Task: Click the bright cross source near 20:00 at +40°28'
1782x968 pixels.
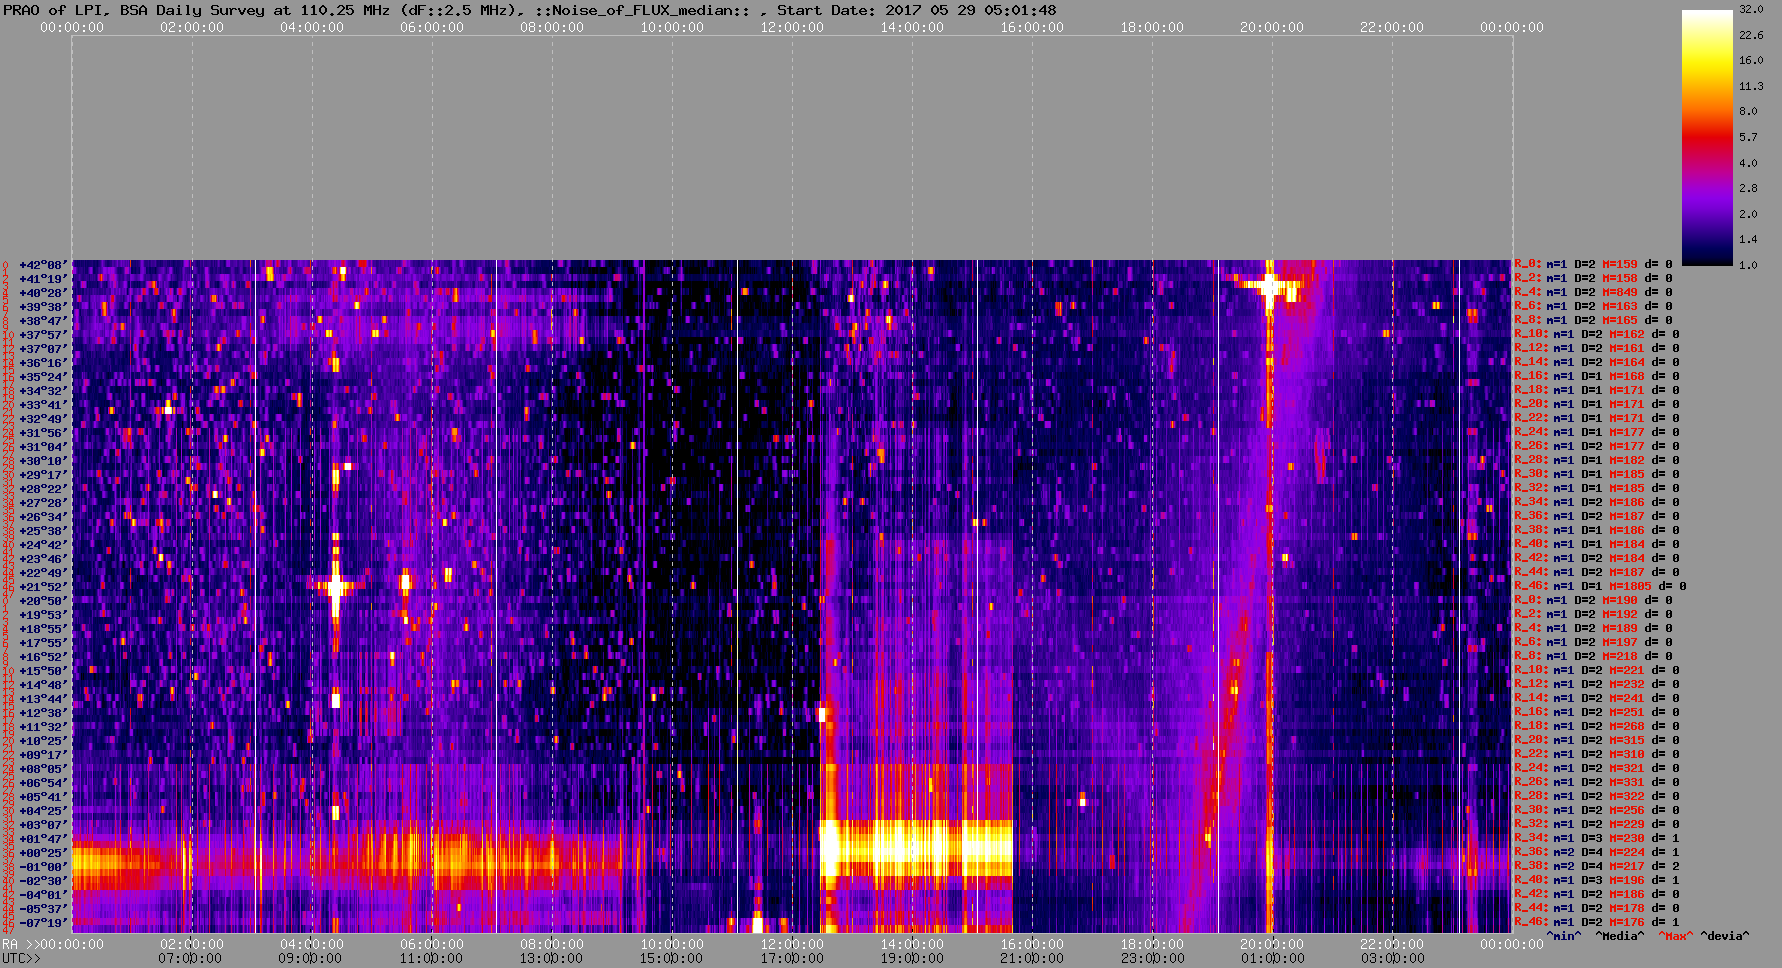Action: pos(1269,288)
